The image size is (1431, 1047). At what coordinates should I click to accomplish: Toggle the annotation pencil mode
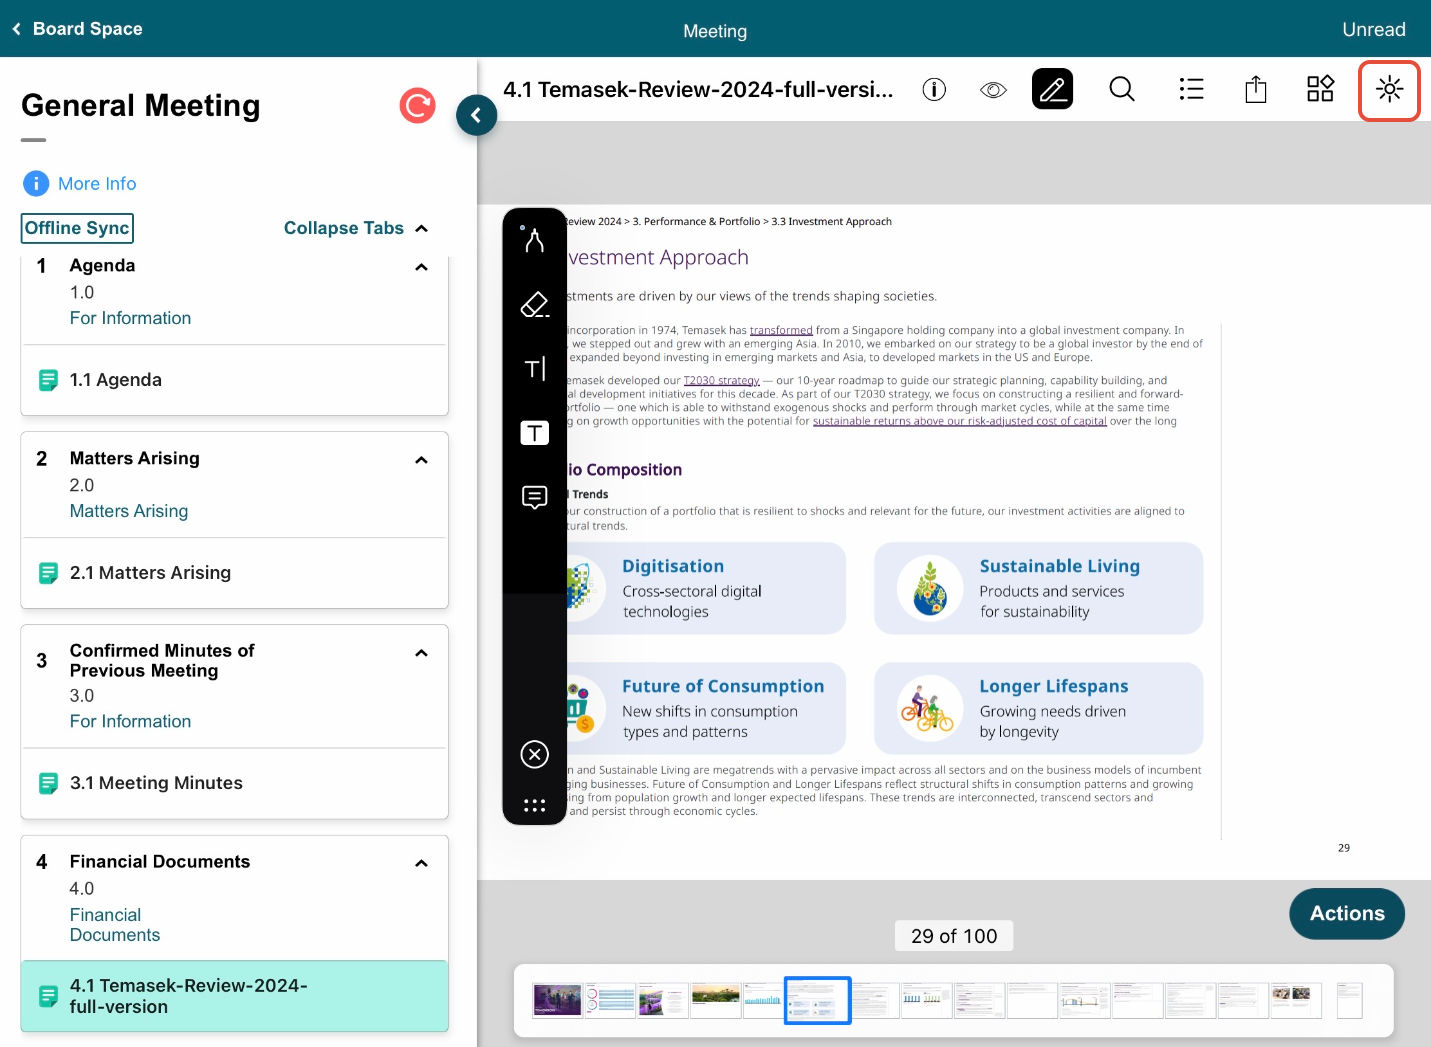tap(1052, 90)
